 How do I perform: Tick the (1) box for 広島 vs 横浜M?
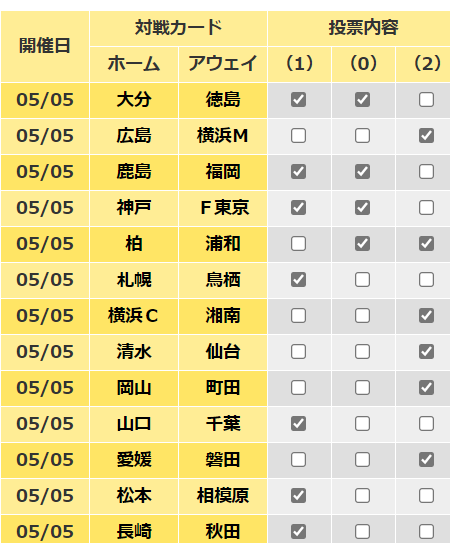pyautogui.click(x=298, y=136)
